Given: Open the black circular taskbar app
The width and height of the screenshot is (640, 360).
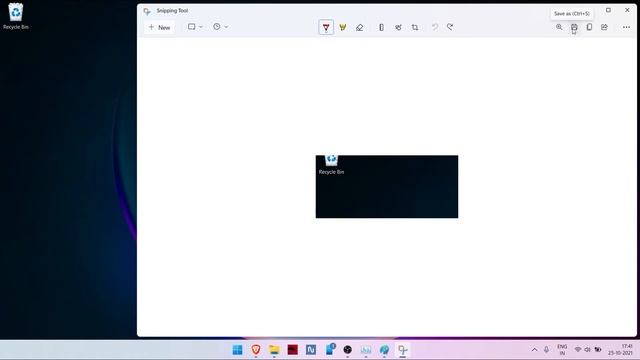Looking at the screenshot, I should point(347,350).
